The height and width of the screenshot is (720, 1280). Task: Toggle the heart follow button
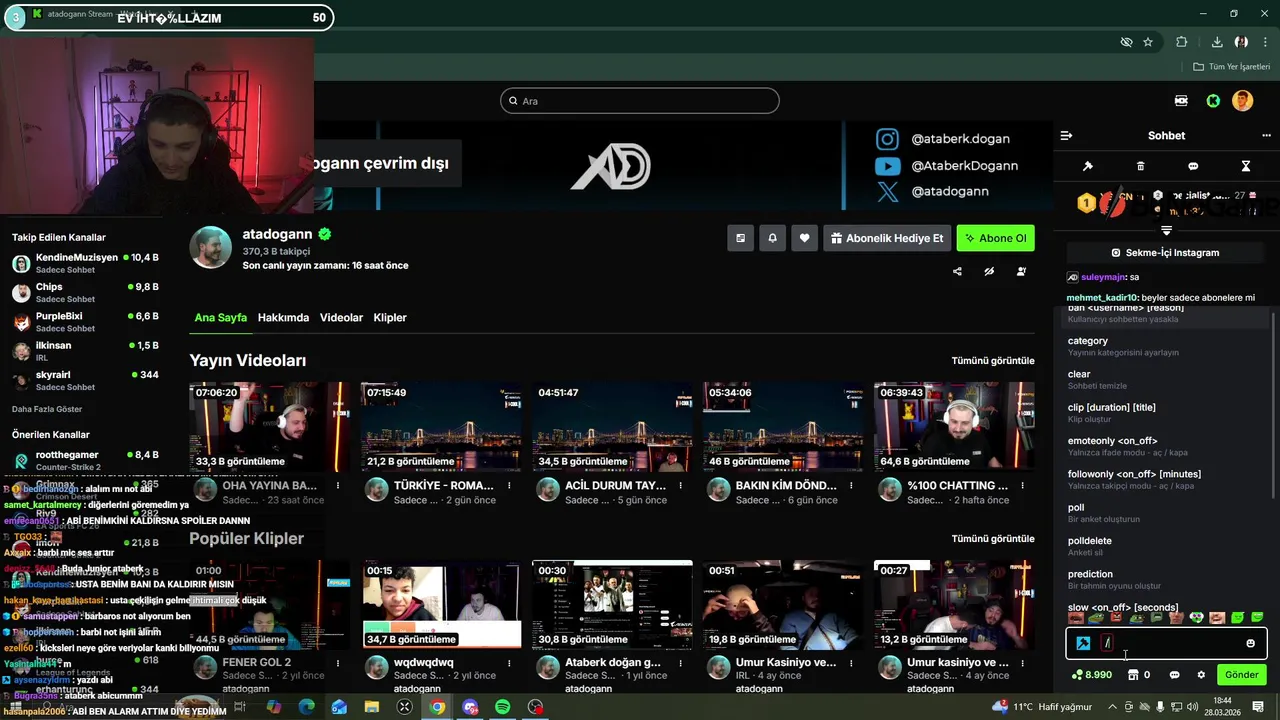[x=804, y=238]
